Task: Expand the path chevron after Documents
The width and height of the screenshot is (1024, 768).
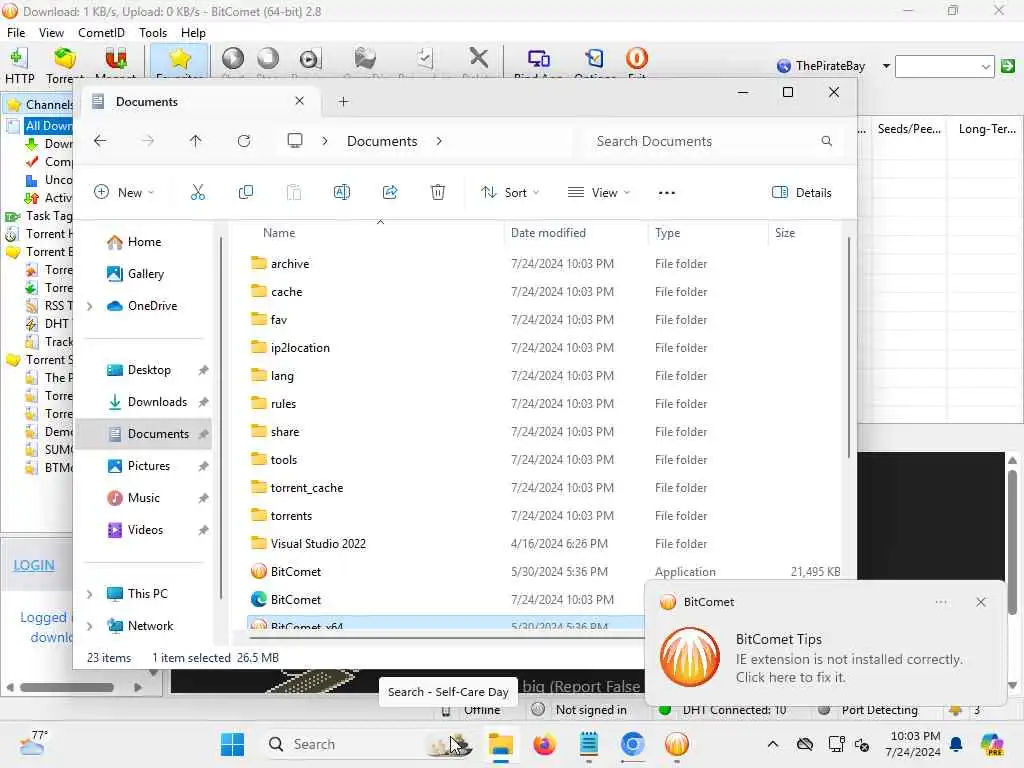Action: (439, 140)
